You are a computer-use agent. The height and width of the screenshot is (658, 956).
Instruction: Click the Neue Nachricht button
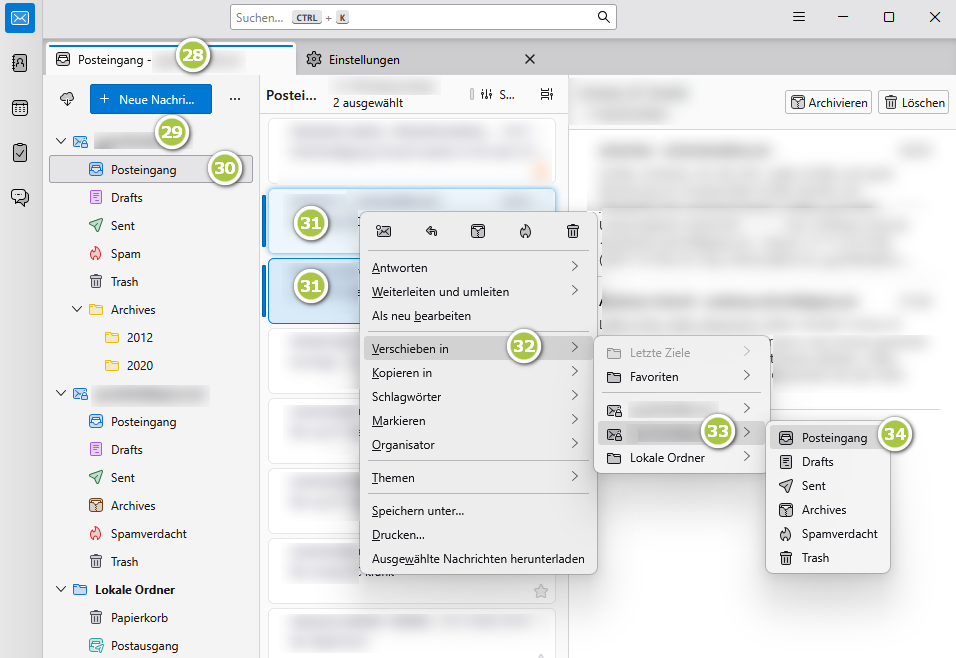150,99
